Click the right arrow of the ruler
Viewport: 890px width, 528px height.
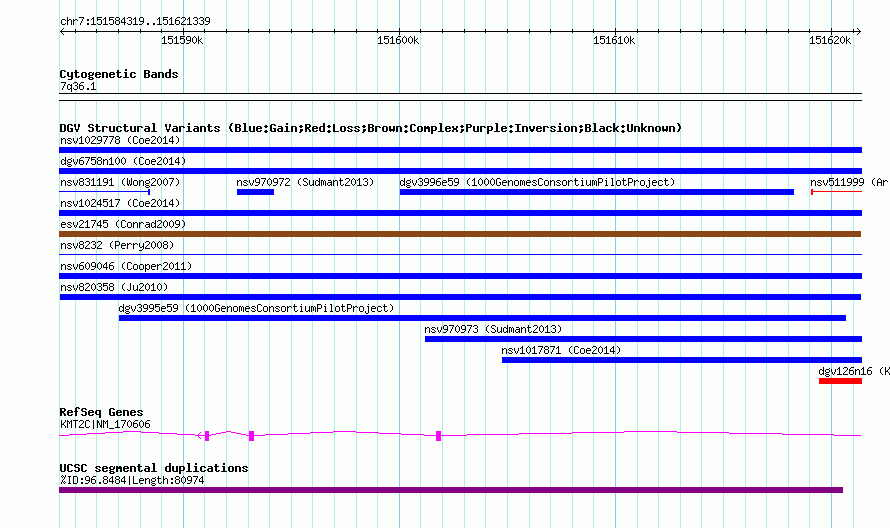click(x=858, y=32)
